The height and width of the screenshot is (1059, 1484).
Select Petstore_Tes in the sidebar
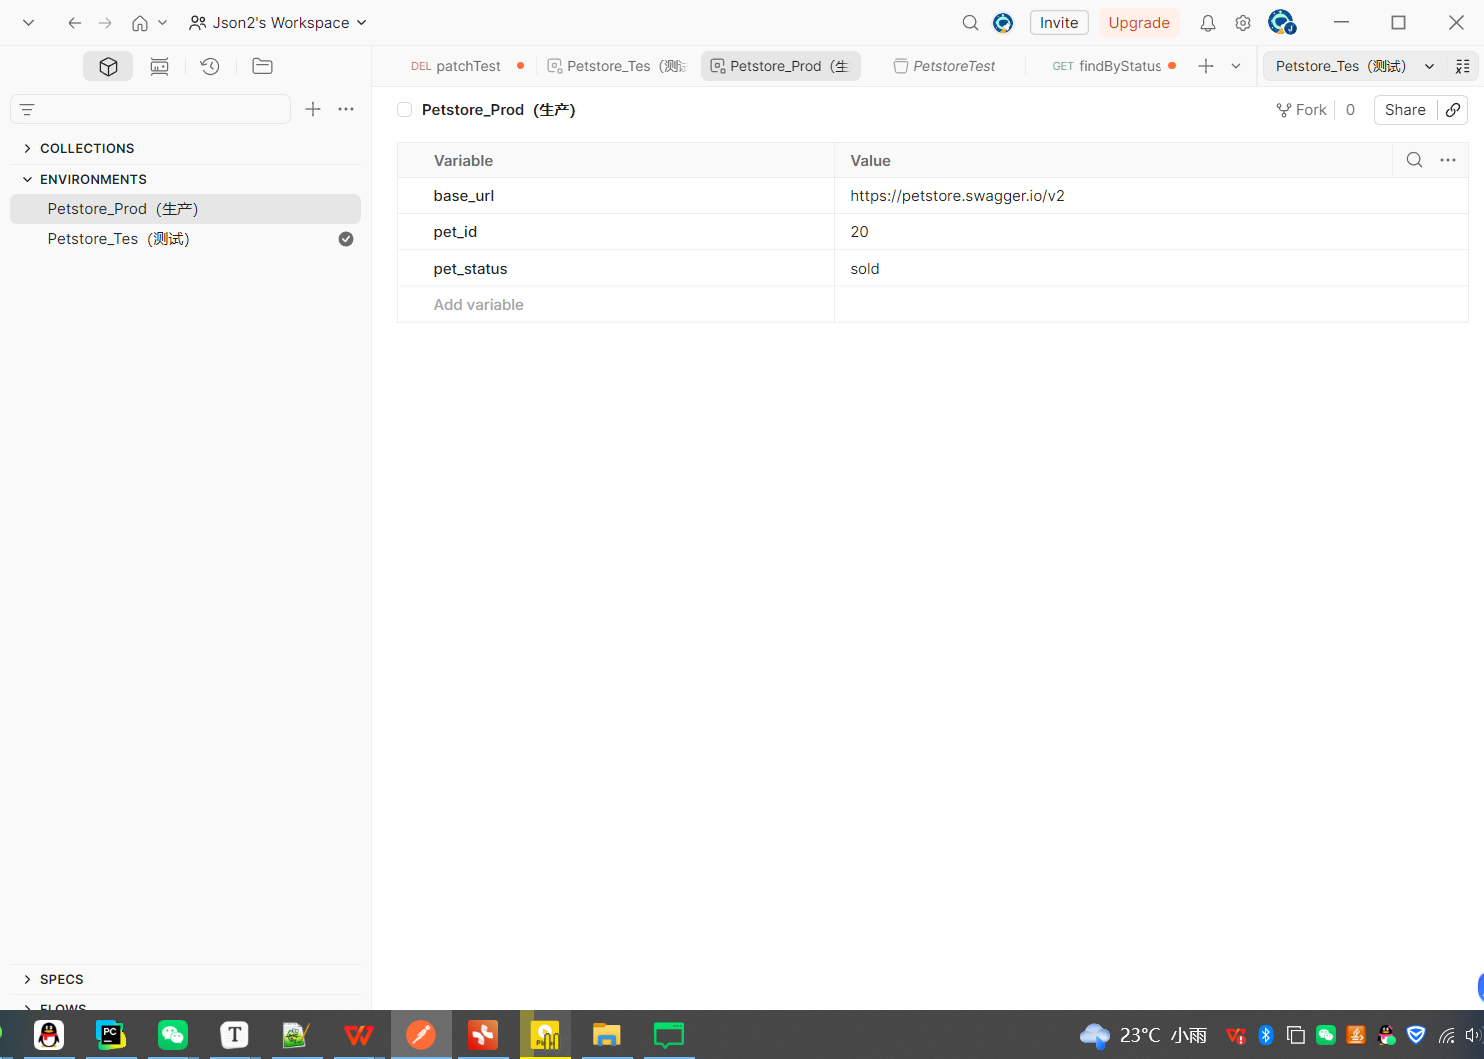[185, 239]
